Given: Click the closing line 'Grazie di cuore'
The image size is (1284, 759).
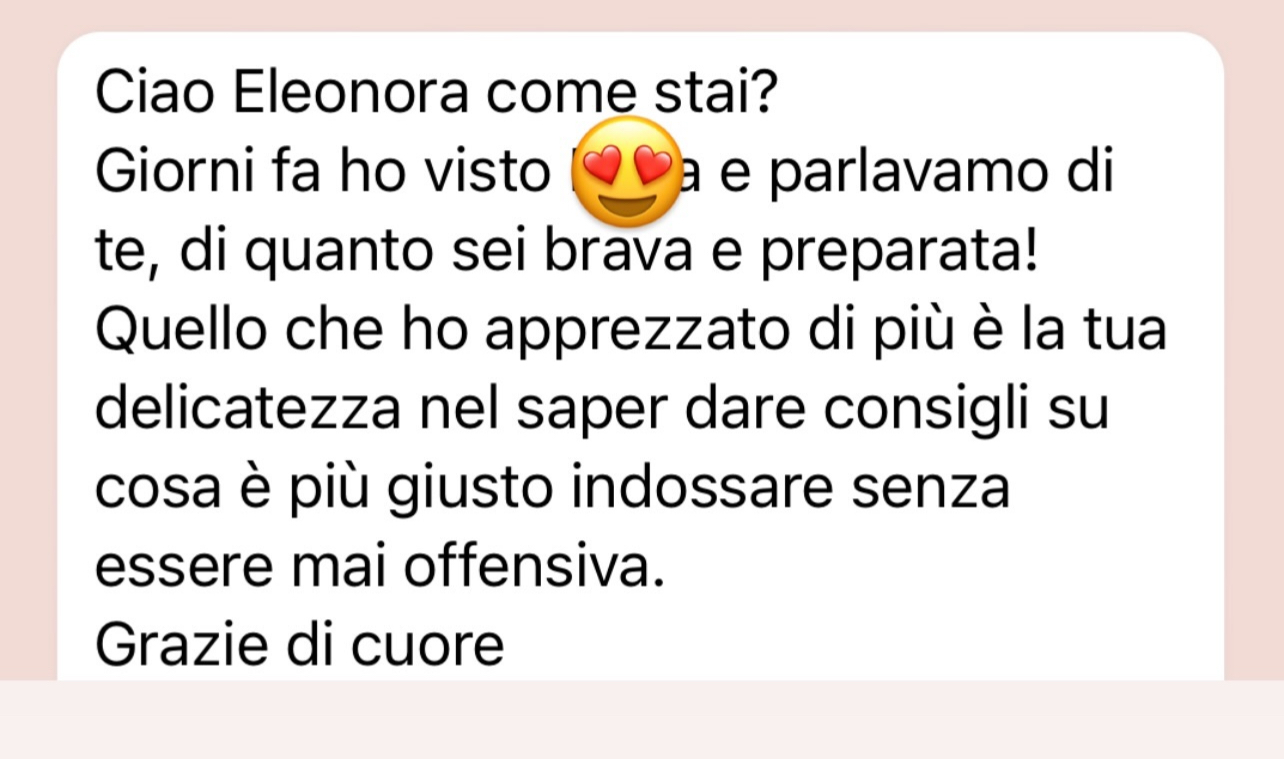Looking at the screenshot, I should coord(300,646).
